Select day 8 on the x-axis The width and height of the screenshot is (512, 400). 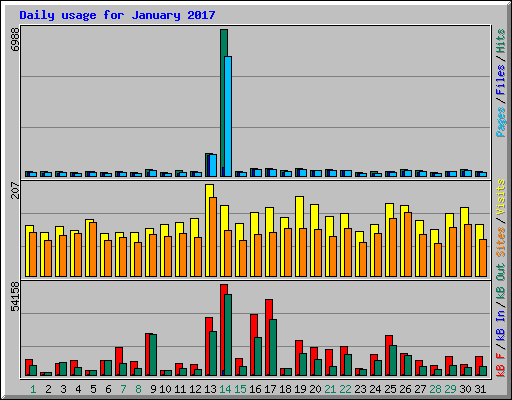click(138, 389)
